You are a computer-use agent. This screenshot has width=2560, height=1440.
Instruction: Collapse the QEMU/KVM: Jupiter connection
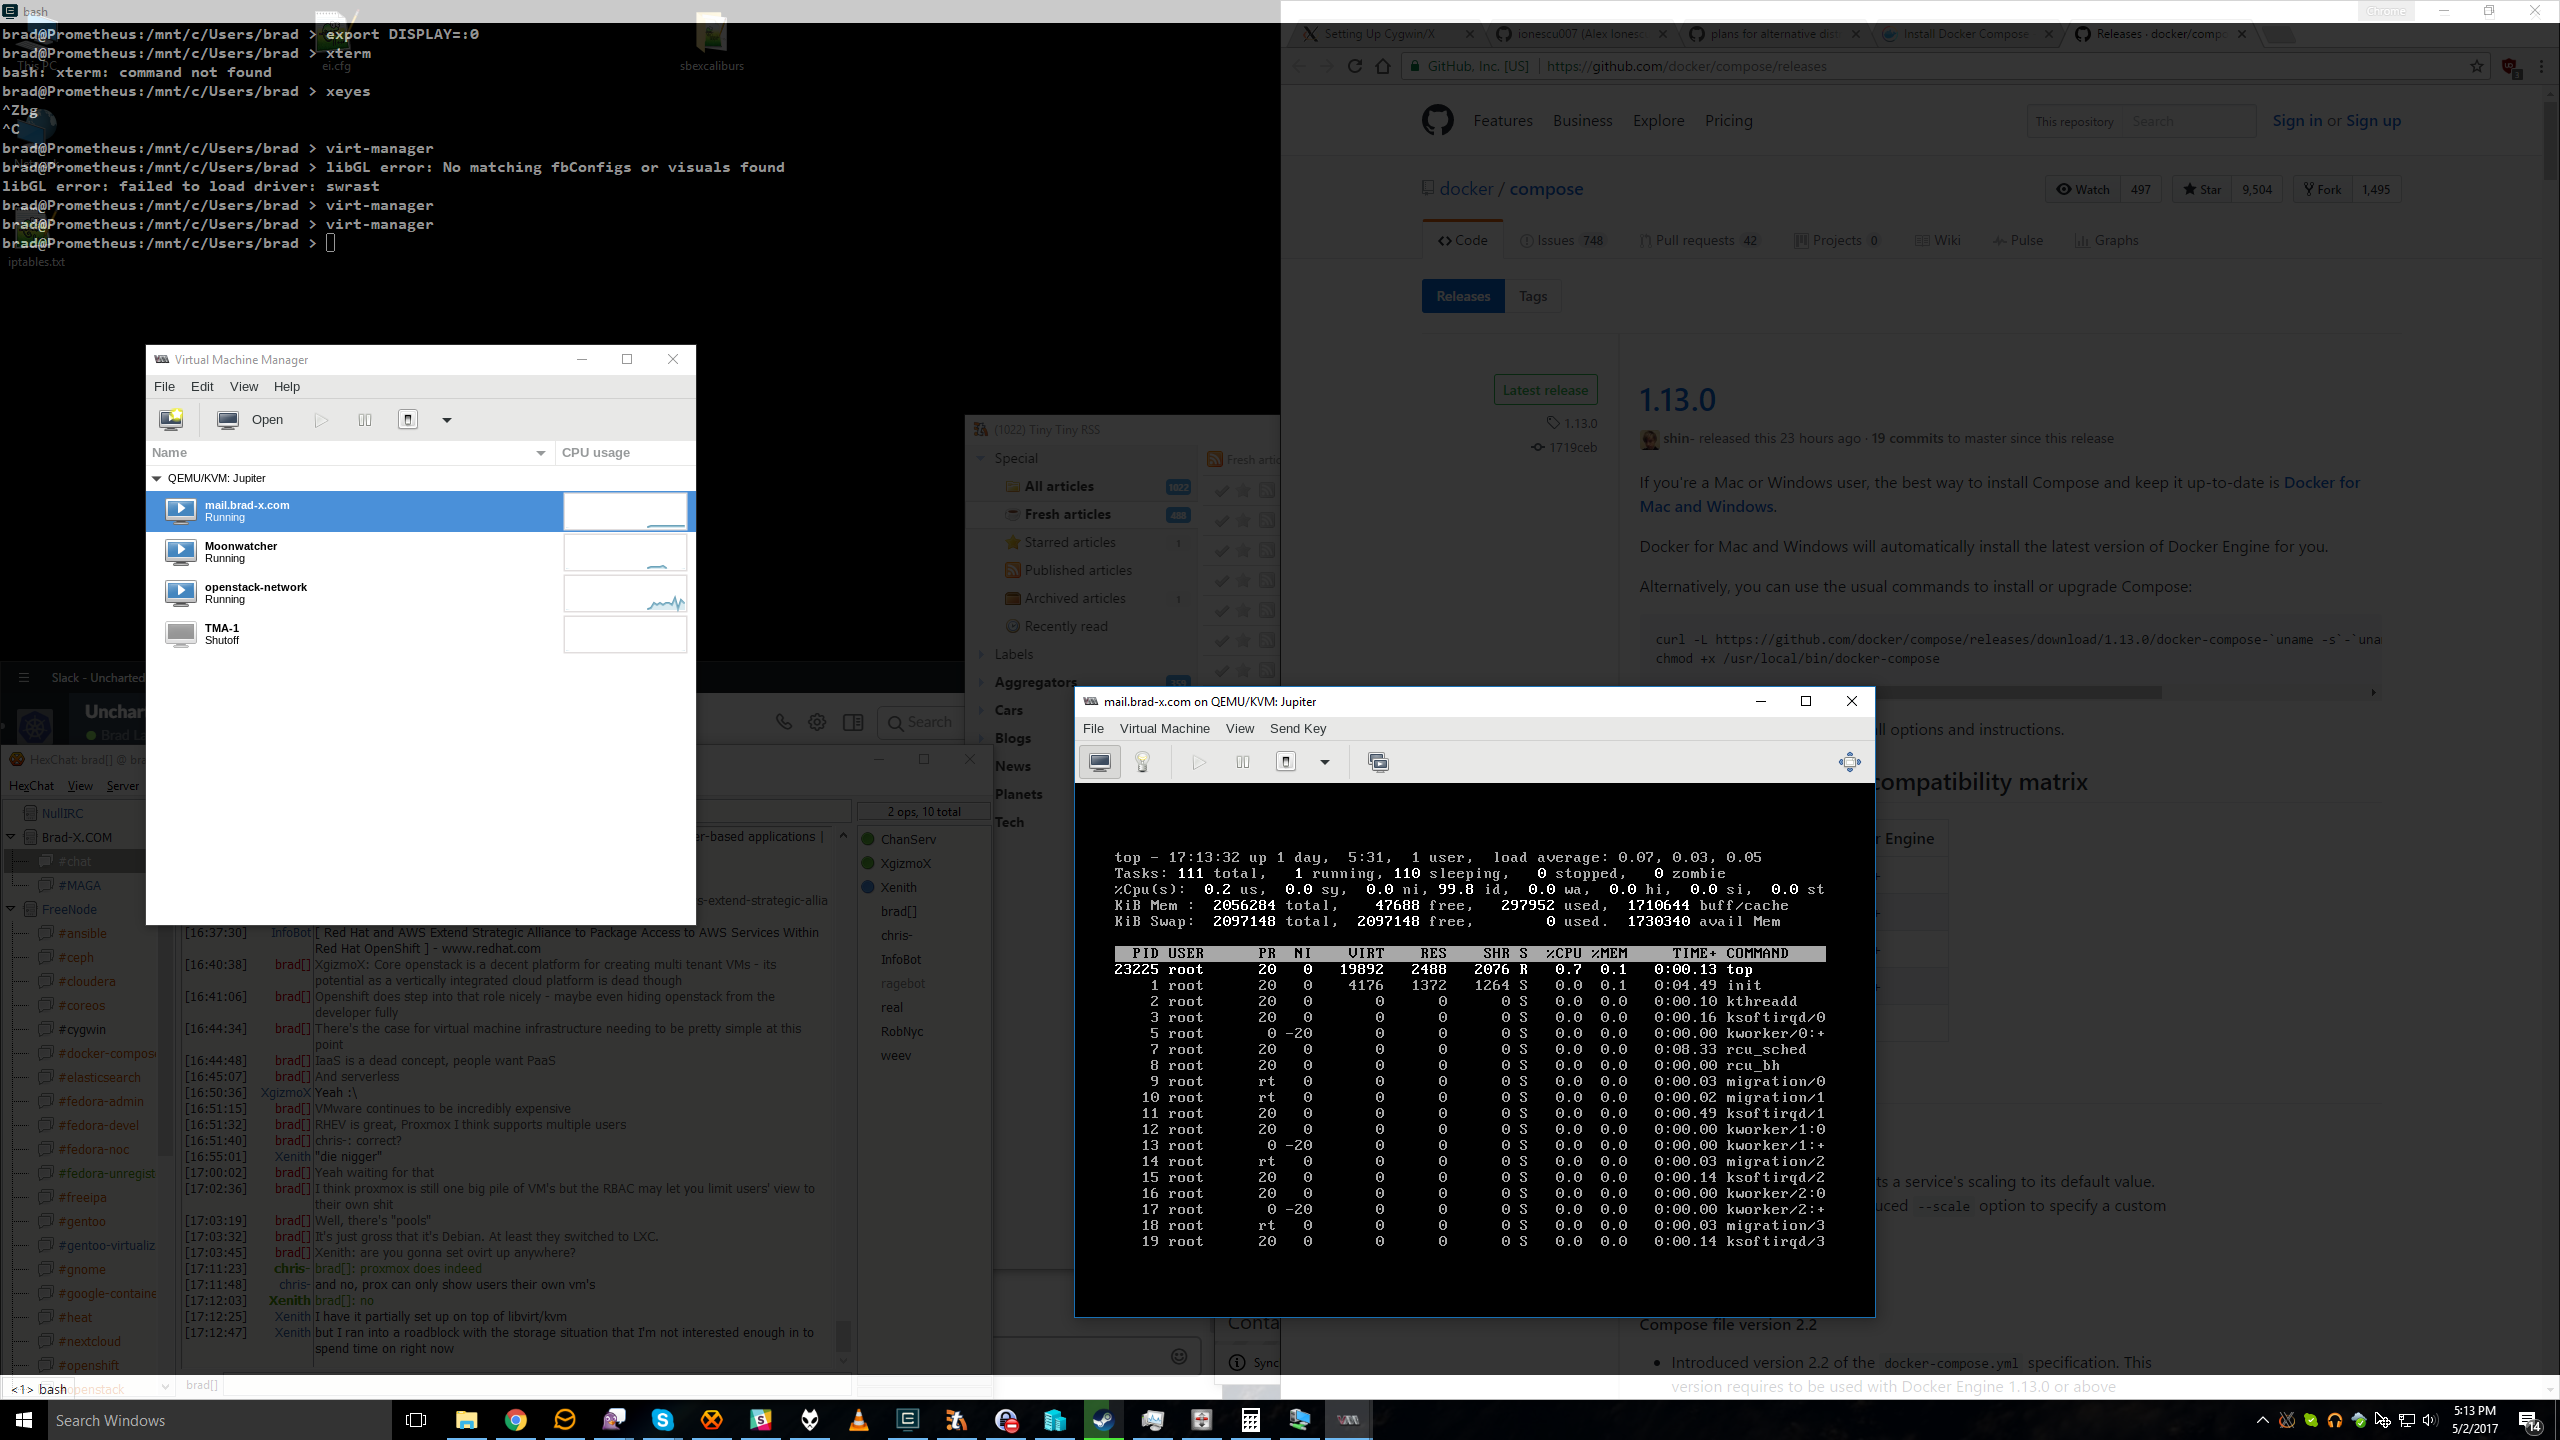click(157, 478)
